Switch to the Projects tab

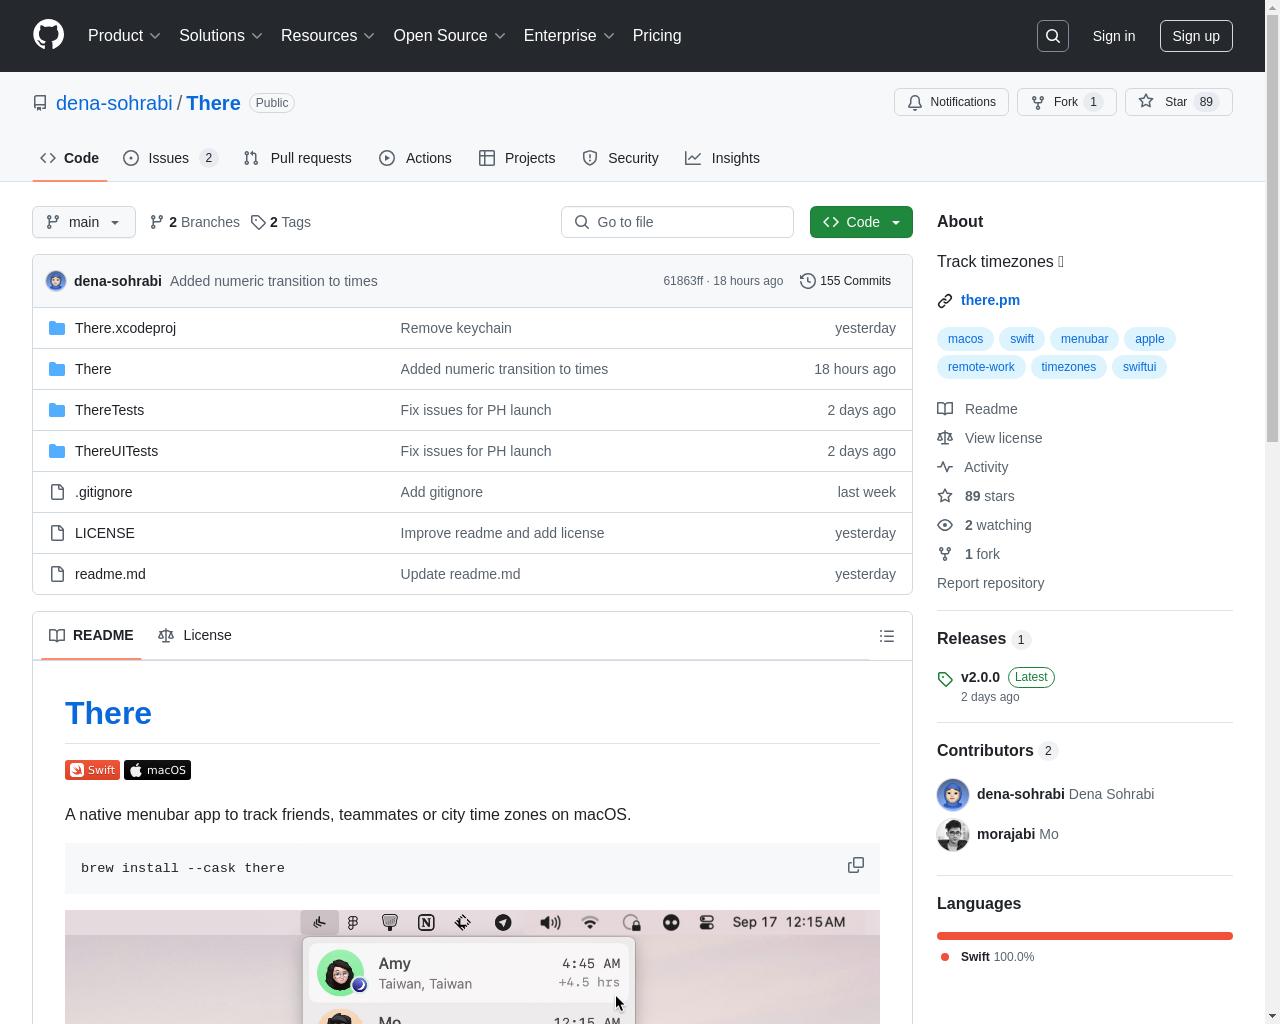517,158
